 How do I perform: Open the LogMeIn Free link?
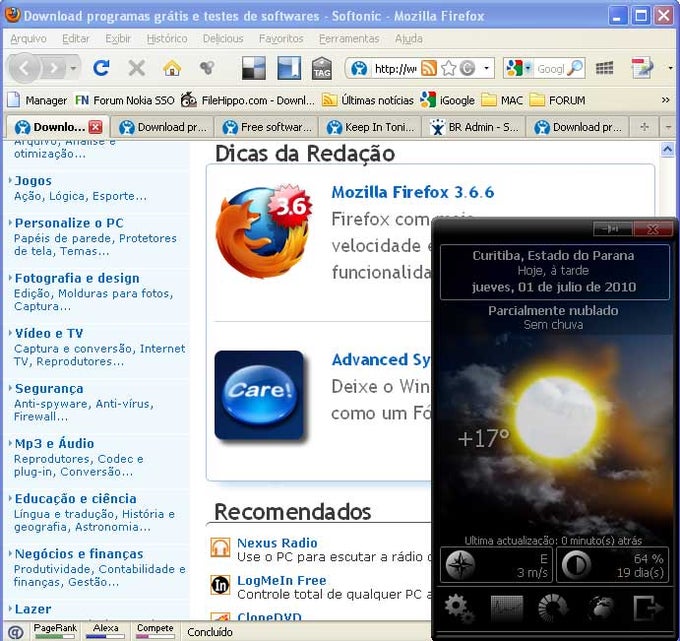[x=281, y=580]
